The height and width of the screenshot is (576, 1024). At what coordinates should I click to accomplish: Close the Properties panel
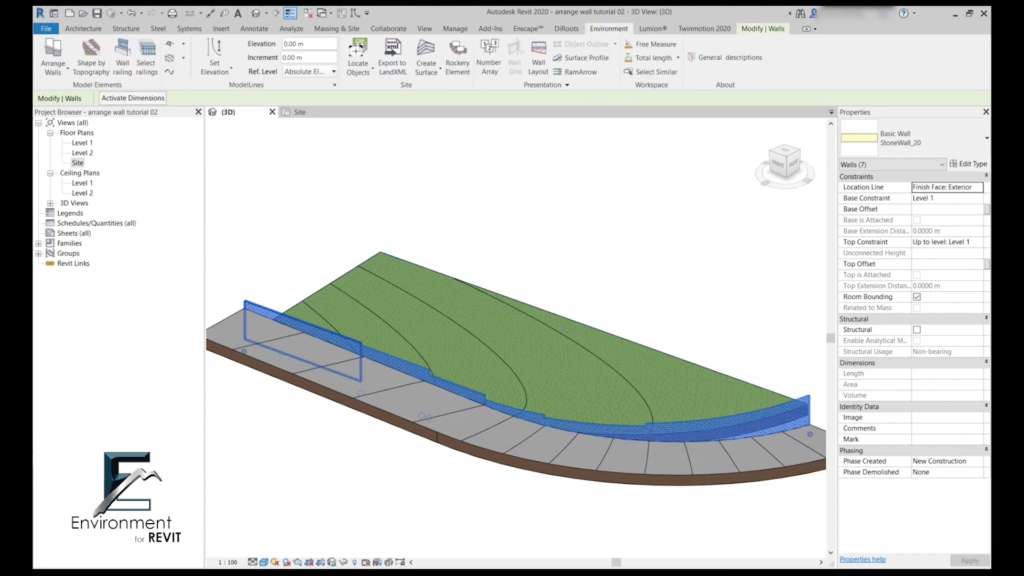coord(985,112)
